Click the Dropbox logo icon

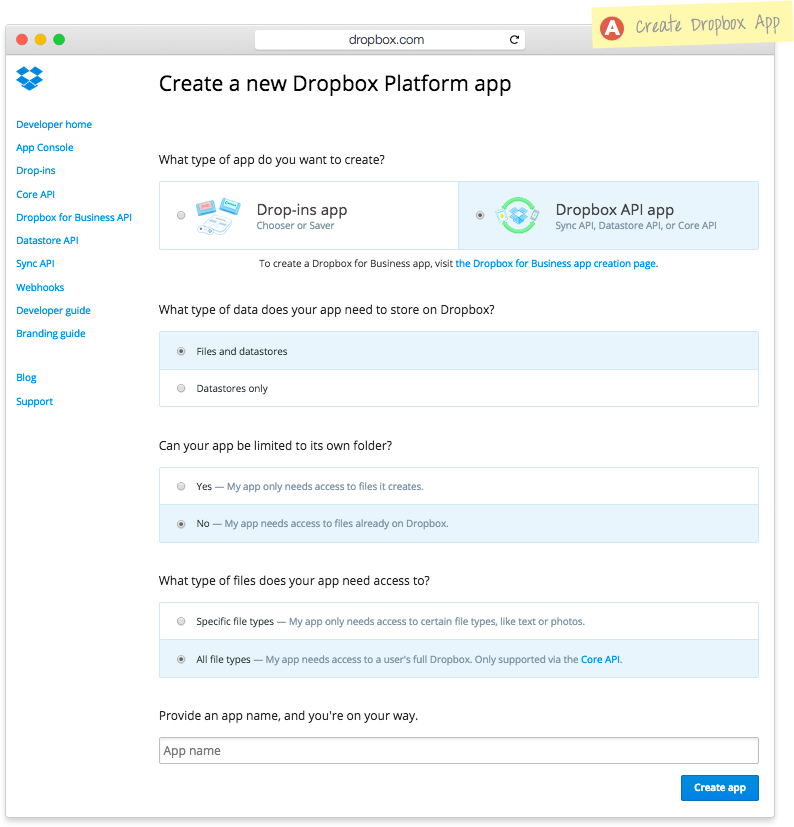pyautogui.click(x=30, y=79)
